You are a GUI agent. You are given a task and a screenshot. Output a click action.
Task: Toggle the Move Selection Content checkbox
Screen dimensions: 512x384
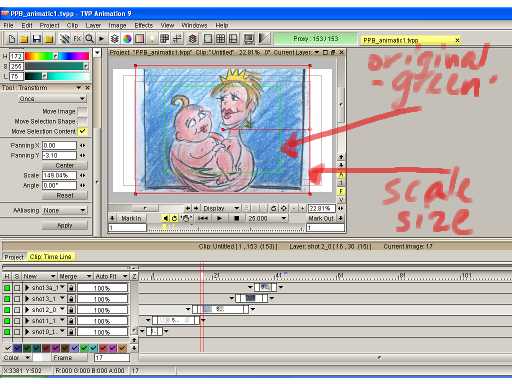point(82,131)
